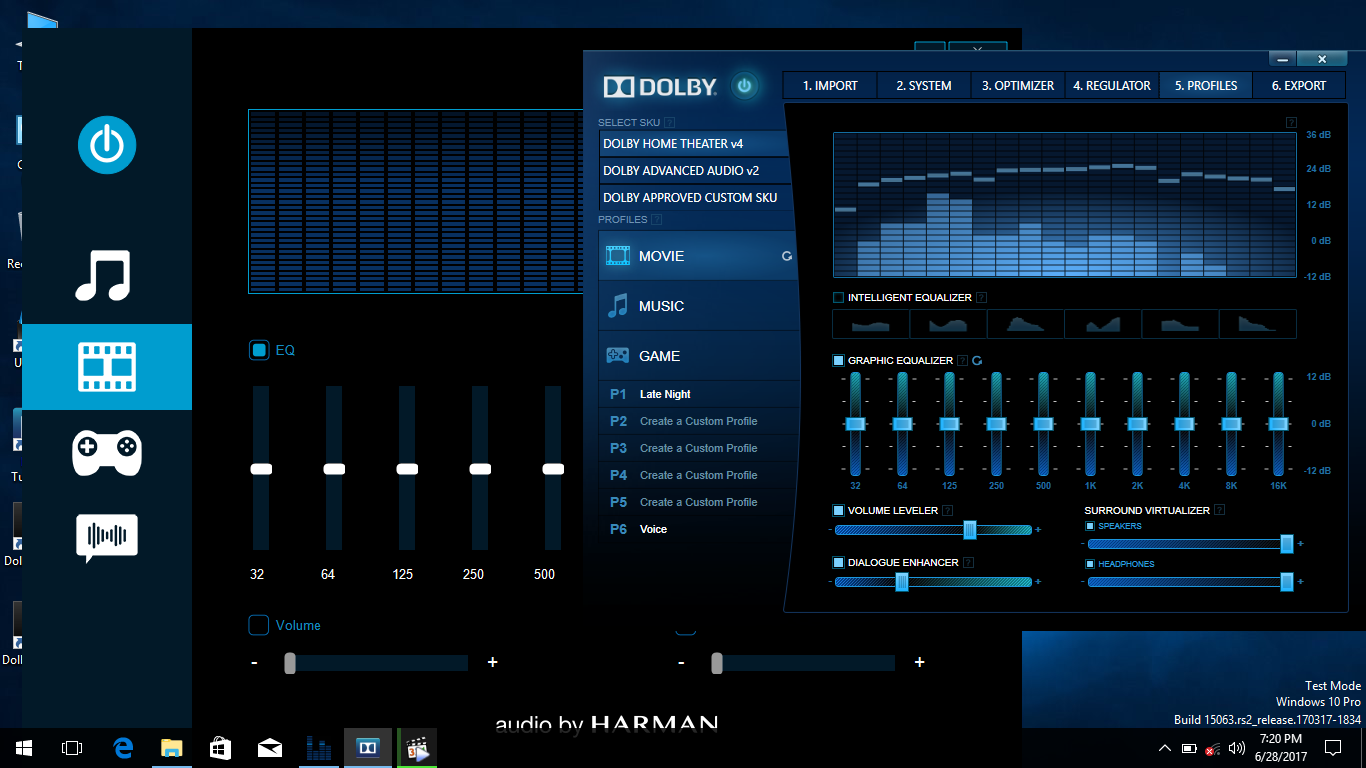
Task: Pick the last Intelligent Equalizer preset thumbnail
Action: point(1258,324)
